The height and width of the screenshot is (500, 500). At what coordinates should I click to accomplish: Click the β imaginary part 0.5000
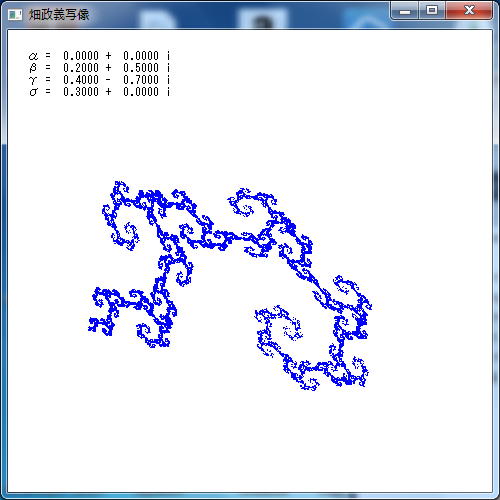pyautogui.click(x=141, y=68)
